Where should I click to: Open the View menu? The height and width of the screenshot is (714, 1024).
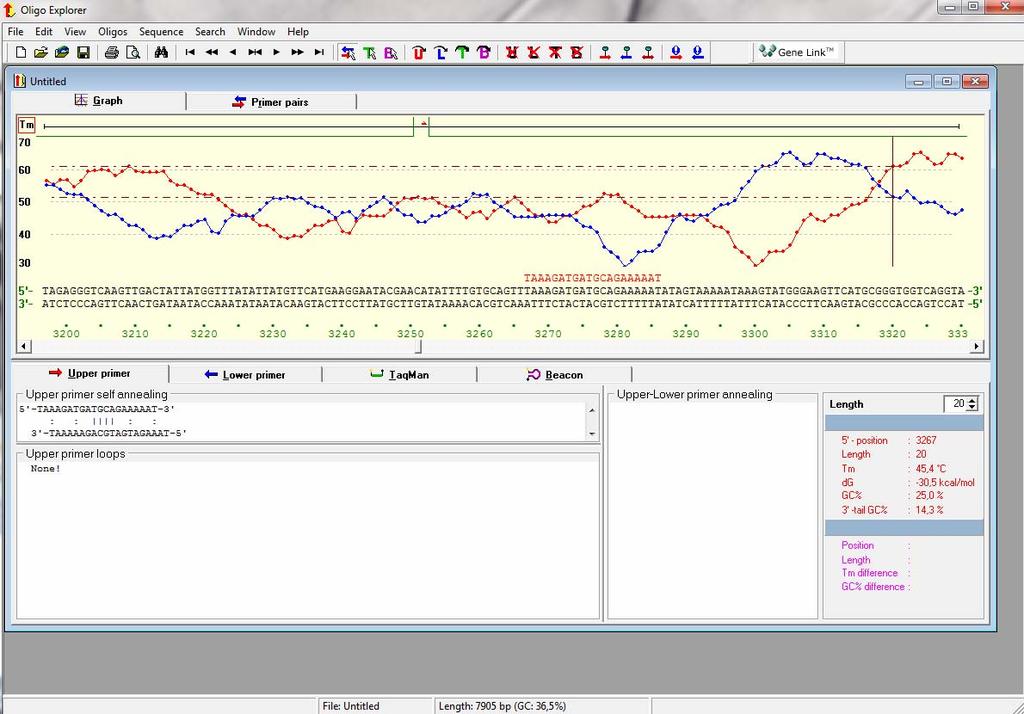click(x=75, y=31)
